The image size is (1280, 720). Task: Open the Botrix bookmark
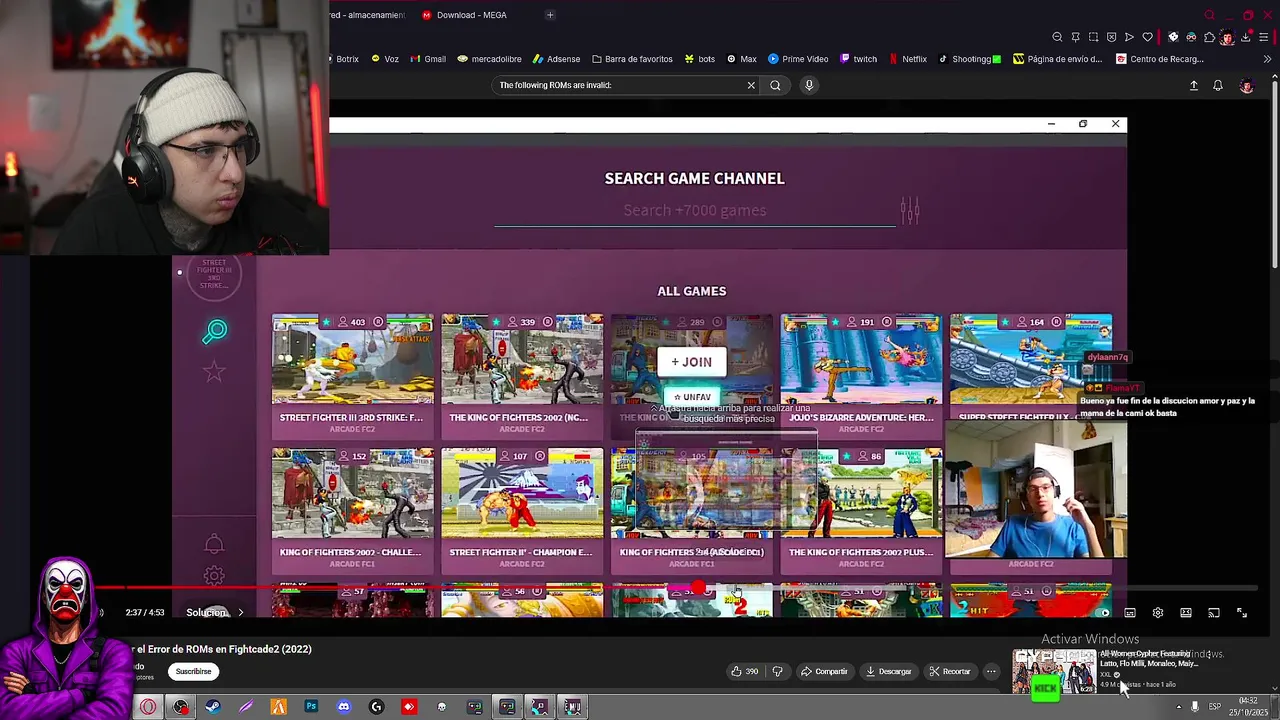[x=341, y=59]
